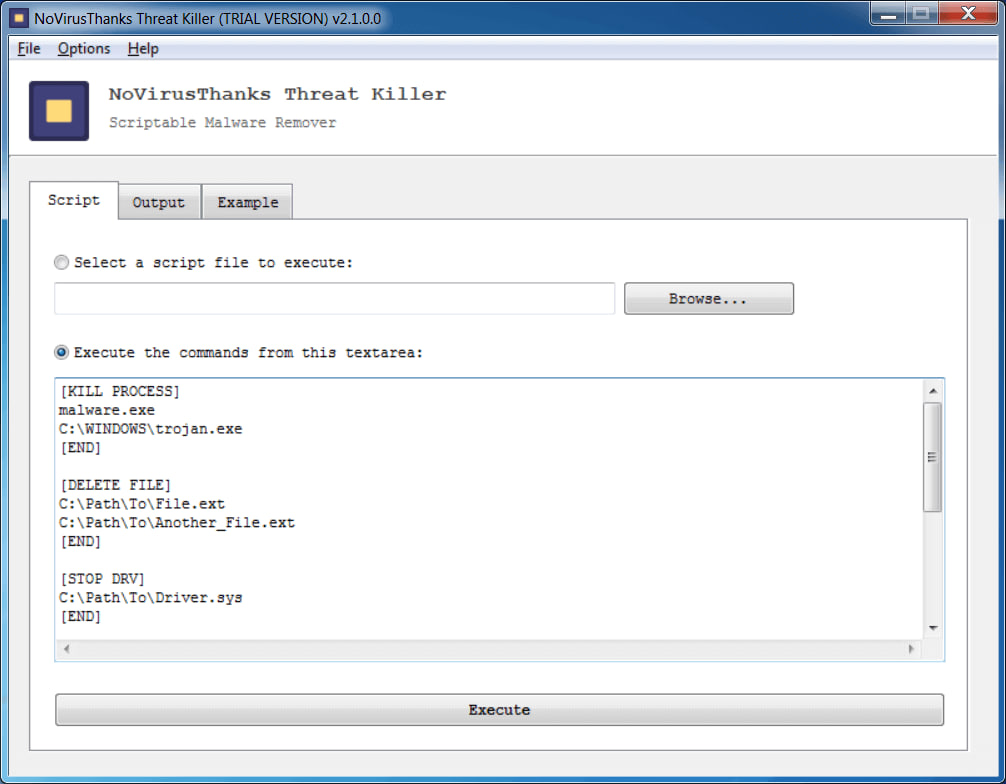Click the textarea scroll down arrow
Screen dimensions: 1006x784
click(933, 628)
